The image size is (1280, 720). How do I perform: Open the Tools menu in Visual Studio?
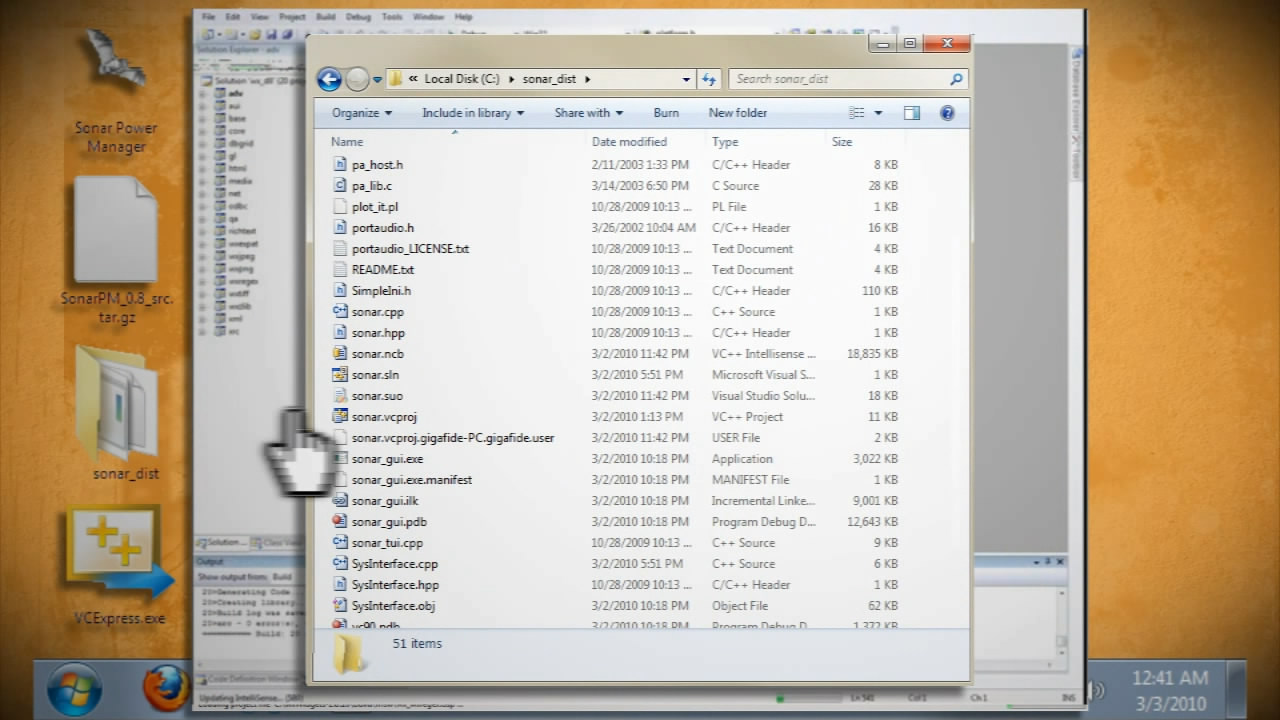(x=392, y=17)
